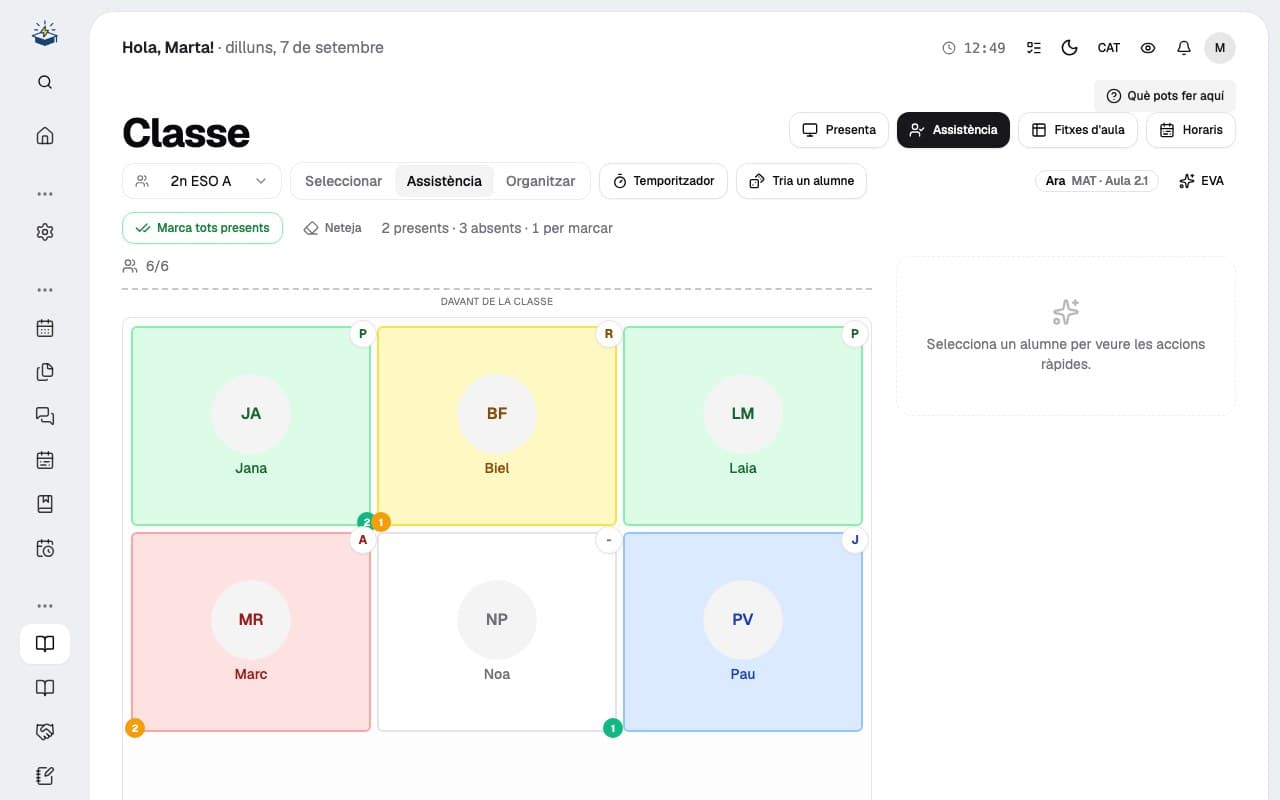Open the calendar icon in sidebar
1280x800 pixels.
coord(45,328)
